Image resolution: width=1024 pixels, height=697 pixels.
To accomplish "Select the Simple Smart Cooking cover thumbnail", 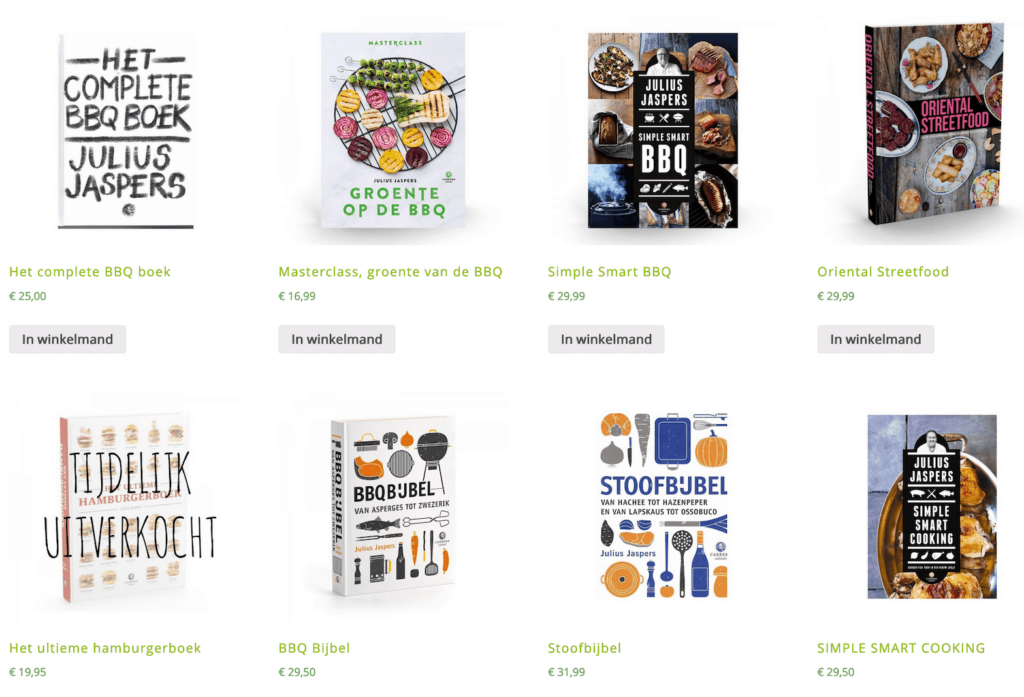I will coord(932,506).
